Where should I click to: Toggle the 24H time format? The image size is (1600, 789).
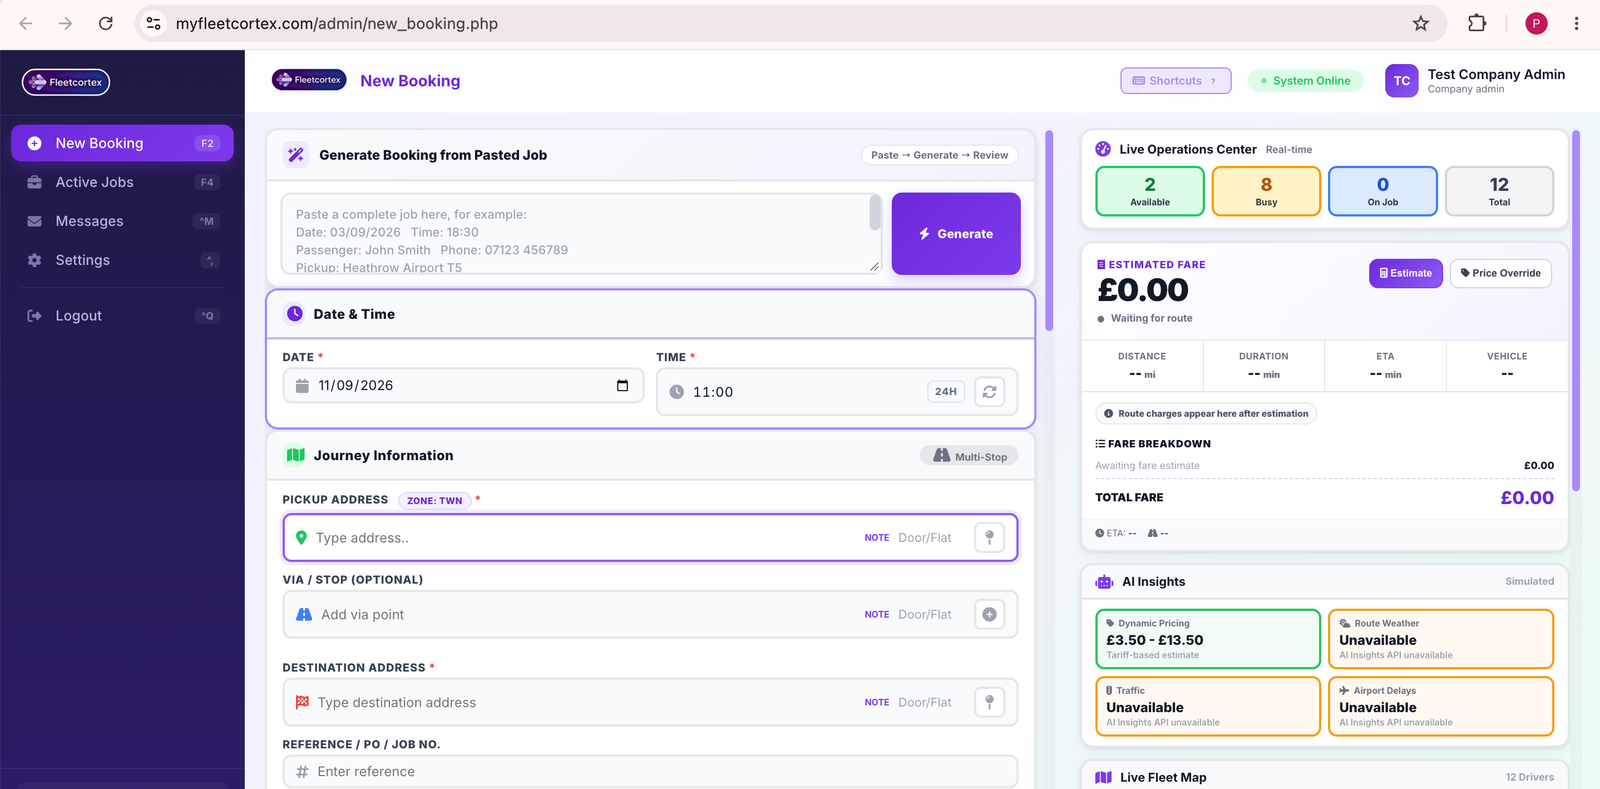click(946, 392)
